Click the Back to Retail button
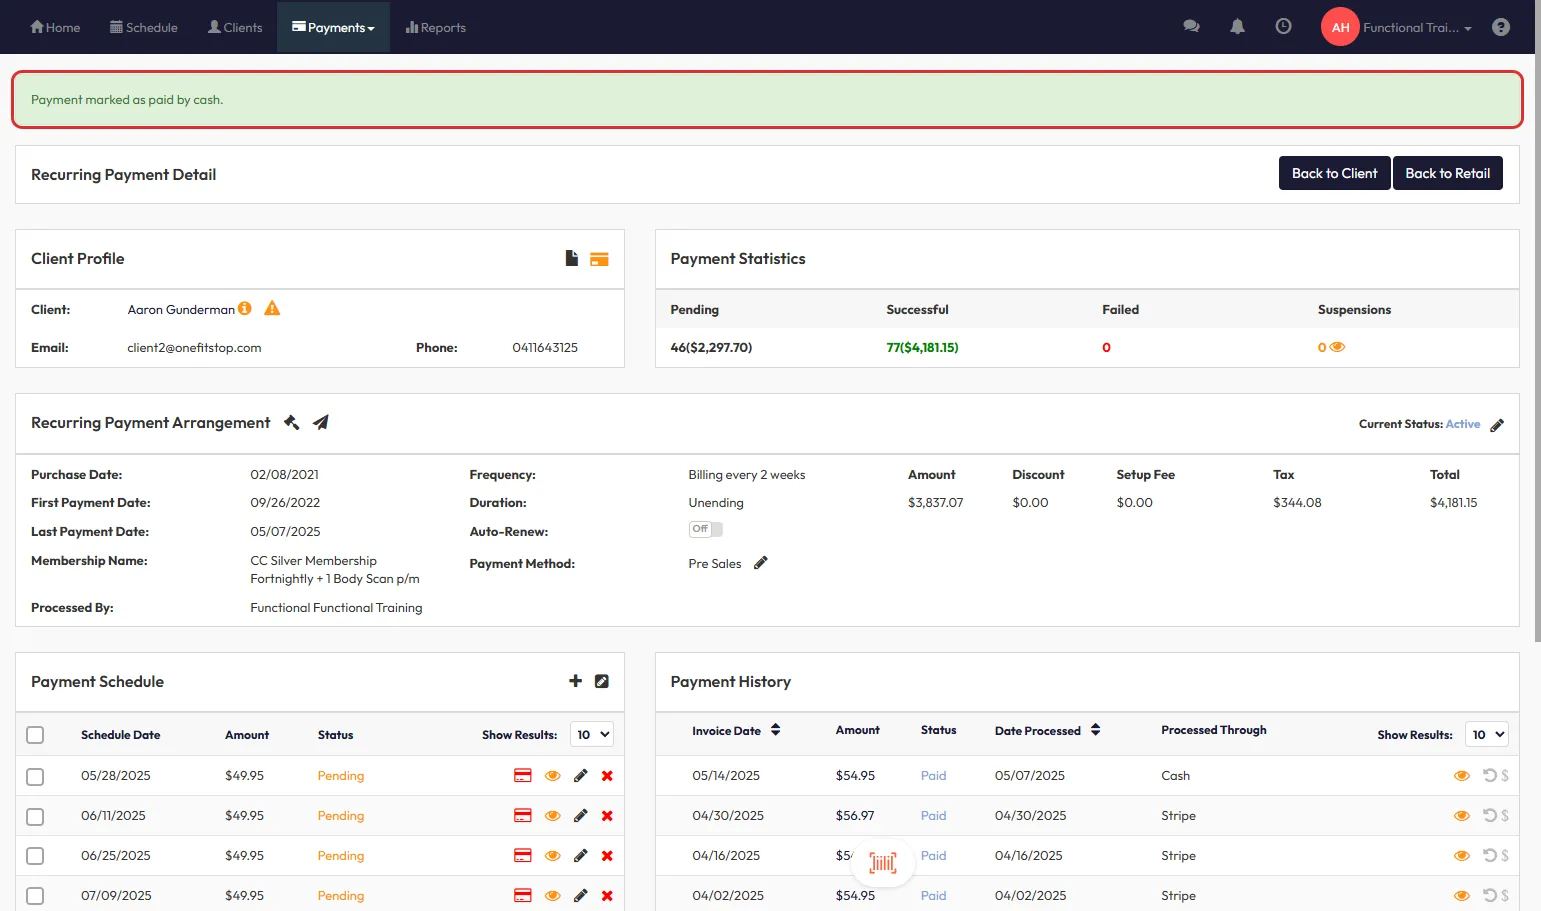The image size is (1541, 911). coord(1447,174)
